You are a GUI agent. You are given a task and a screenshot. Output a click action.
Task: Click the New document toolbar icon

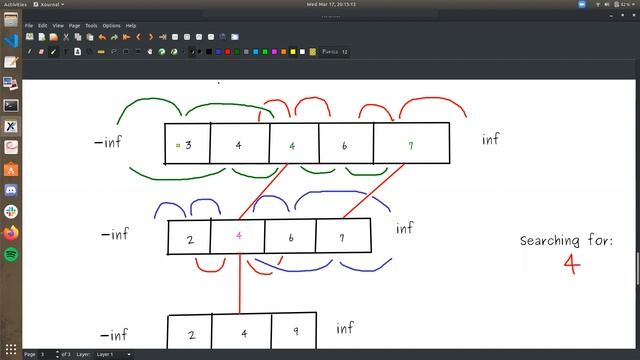(x=42, y=37)
